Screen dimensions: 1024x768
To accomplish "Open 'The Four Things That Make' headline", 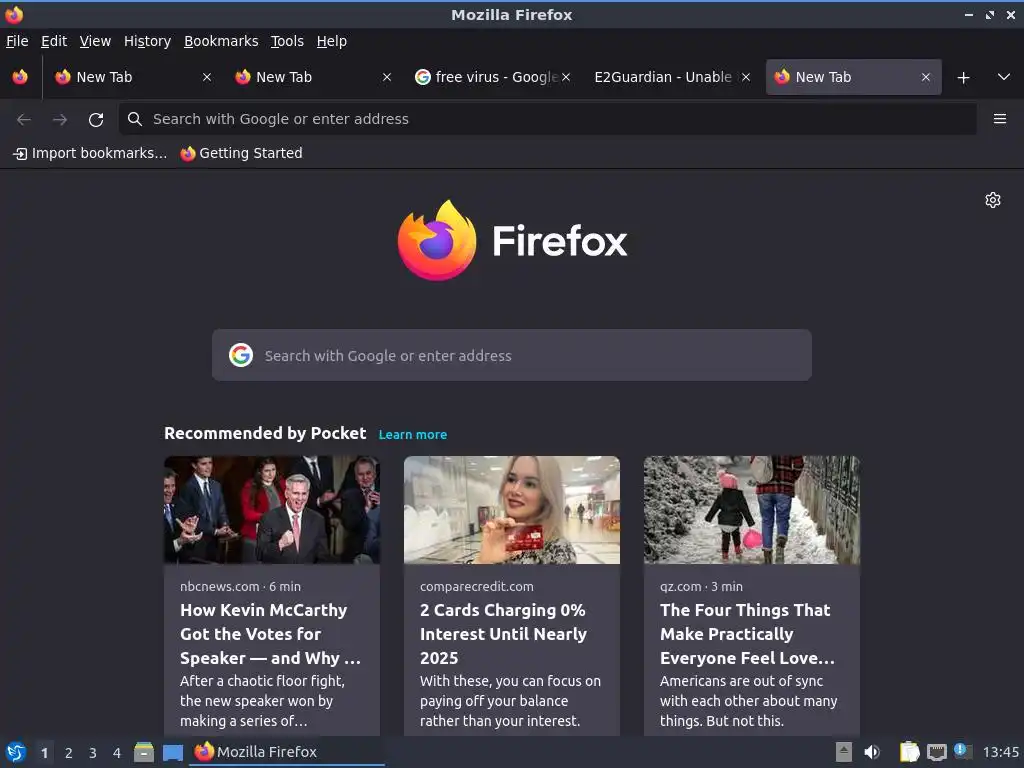I will pyautogui.click(x=747, y=633).
